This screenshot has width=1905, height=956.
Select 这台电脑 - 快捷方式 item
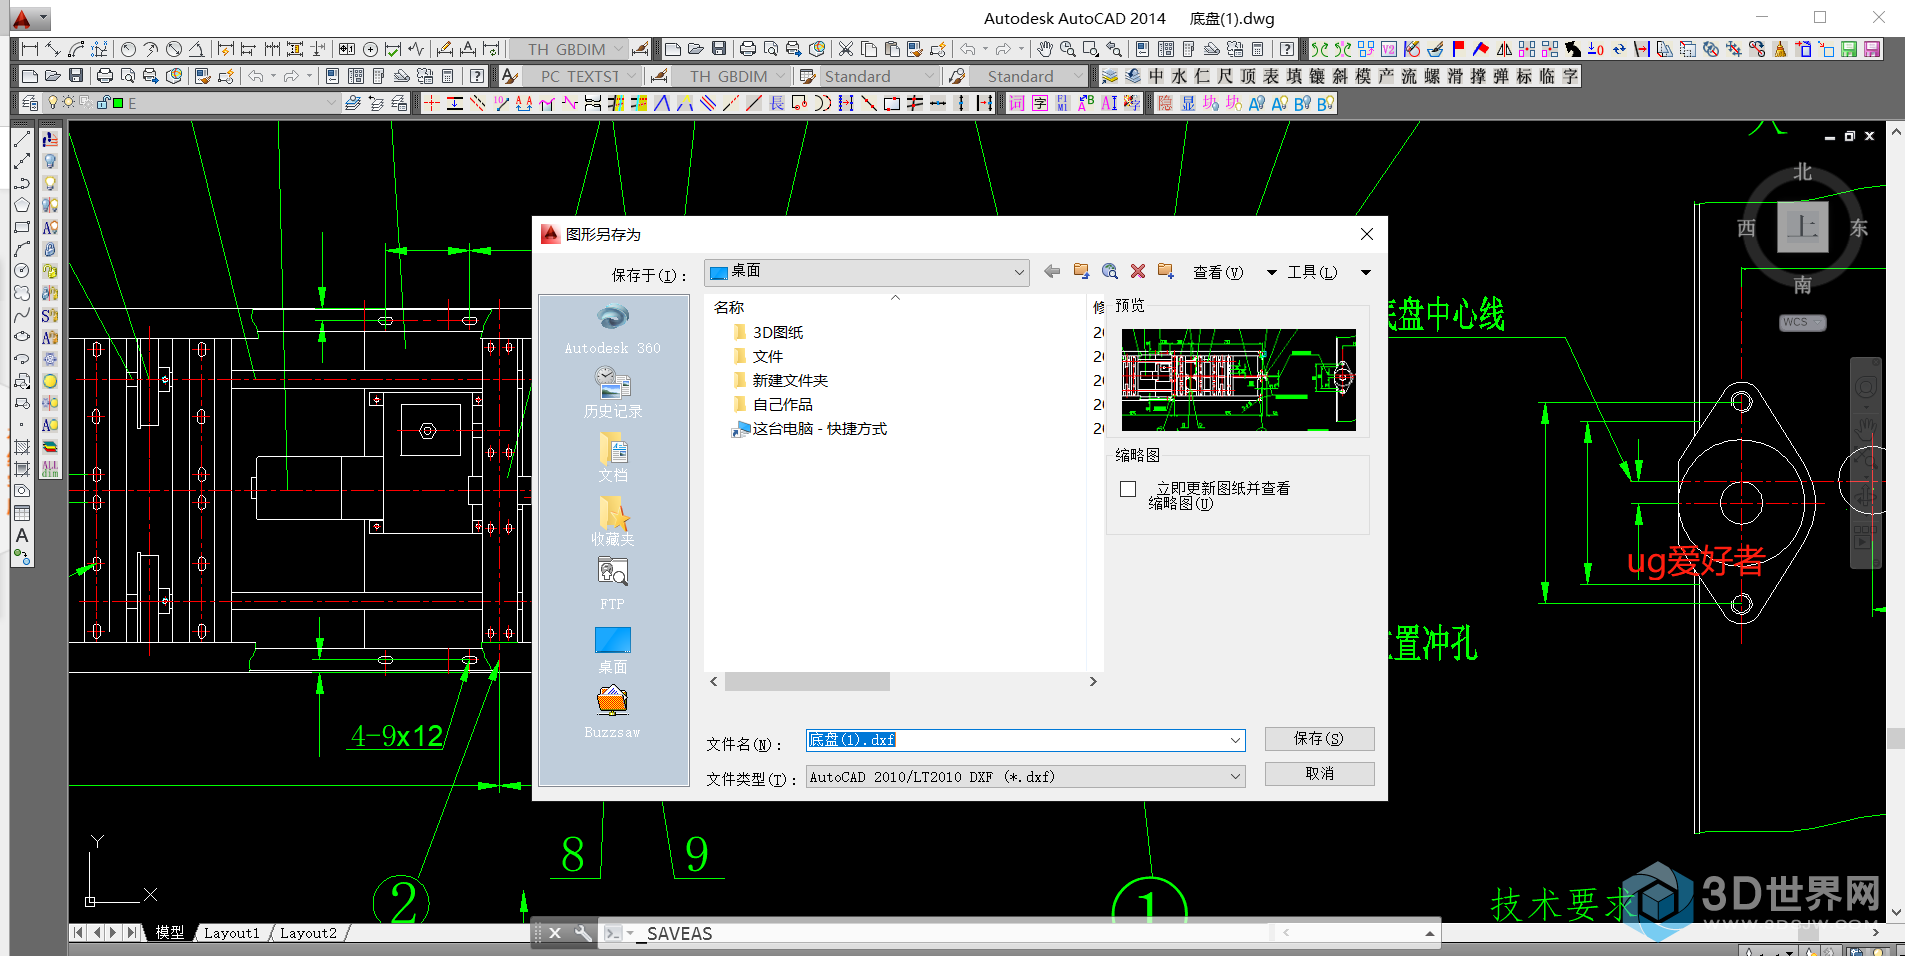(x=810, y=428)
